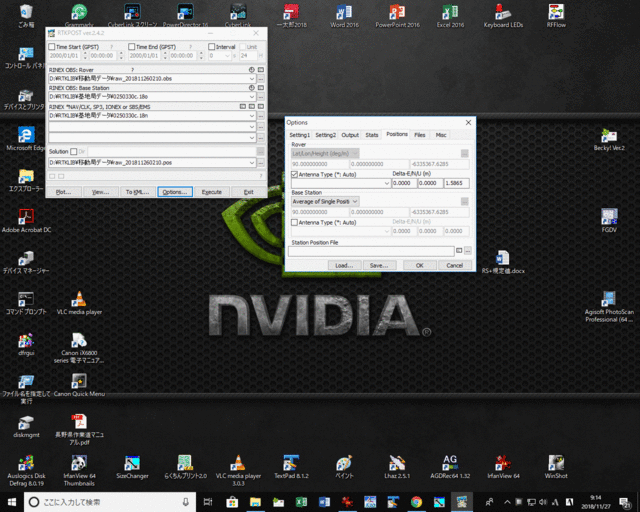Expand the rover OBS file path dropdown
This screenshot has height=512, width=640.
[x=252, y=78]
